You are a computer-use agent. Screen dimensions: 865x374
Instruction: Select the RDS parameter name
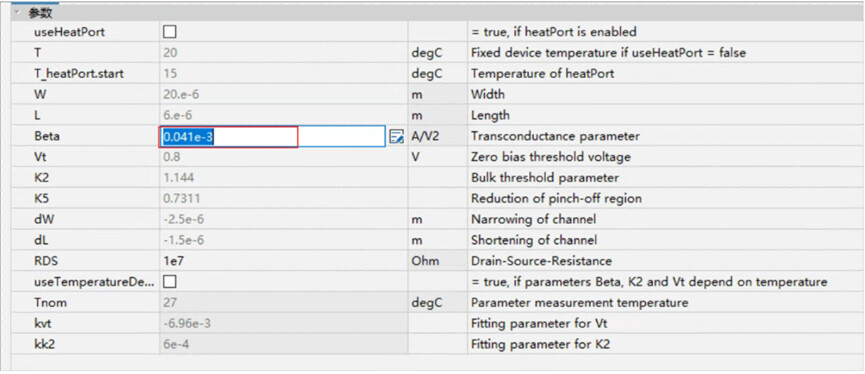coord(45,261)
